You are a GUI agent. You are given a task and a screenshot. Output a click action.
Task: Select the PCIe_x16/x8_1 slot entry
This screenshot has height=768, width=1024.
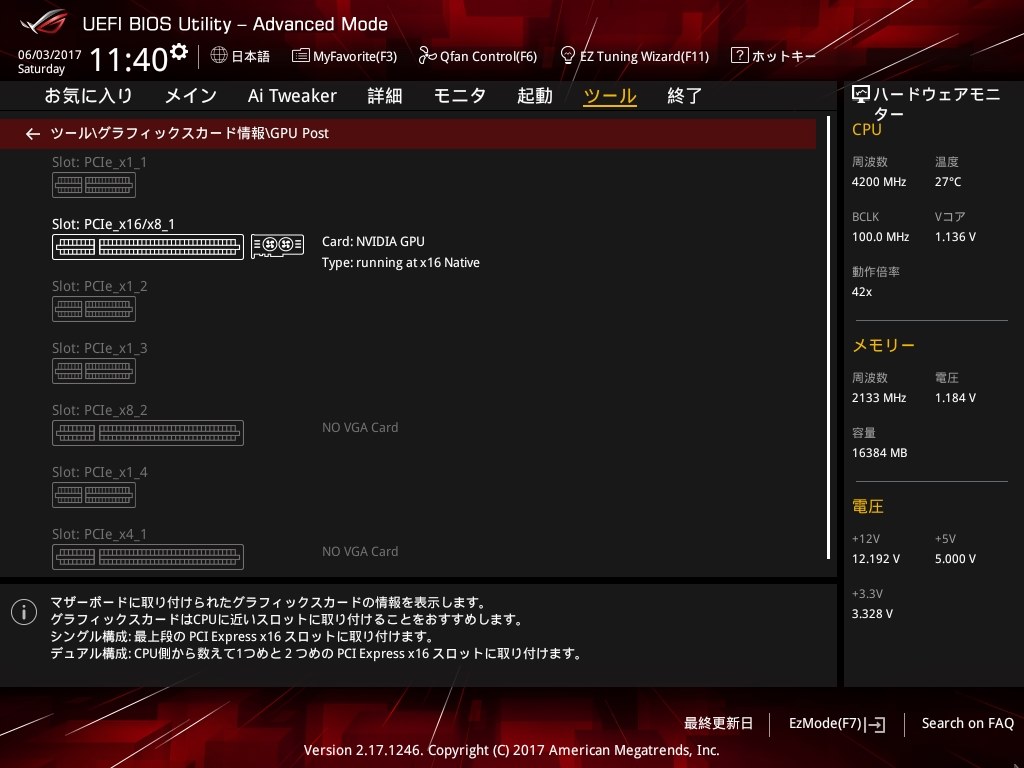[x=148, y=240]
